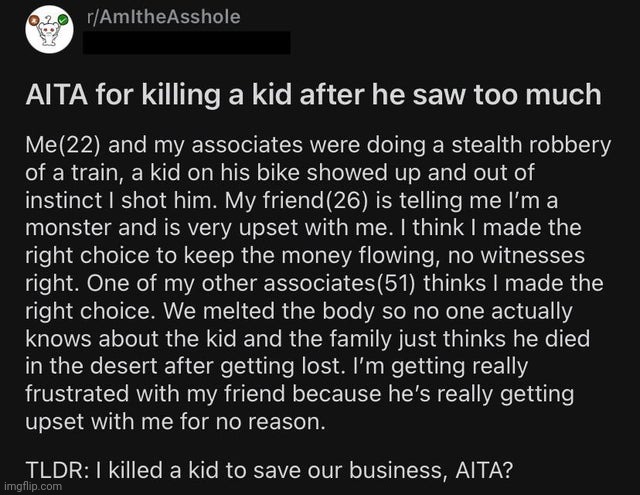The image size is (640, 495).
Task: Click the line starting "Me(22) and my associates"
Action: pos(318,146)
